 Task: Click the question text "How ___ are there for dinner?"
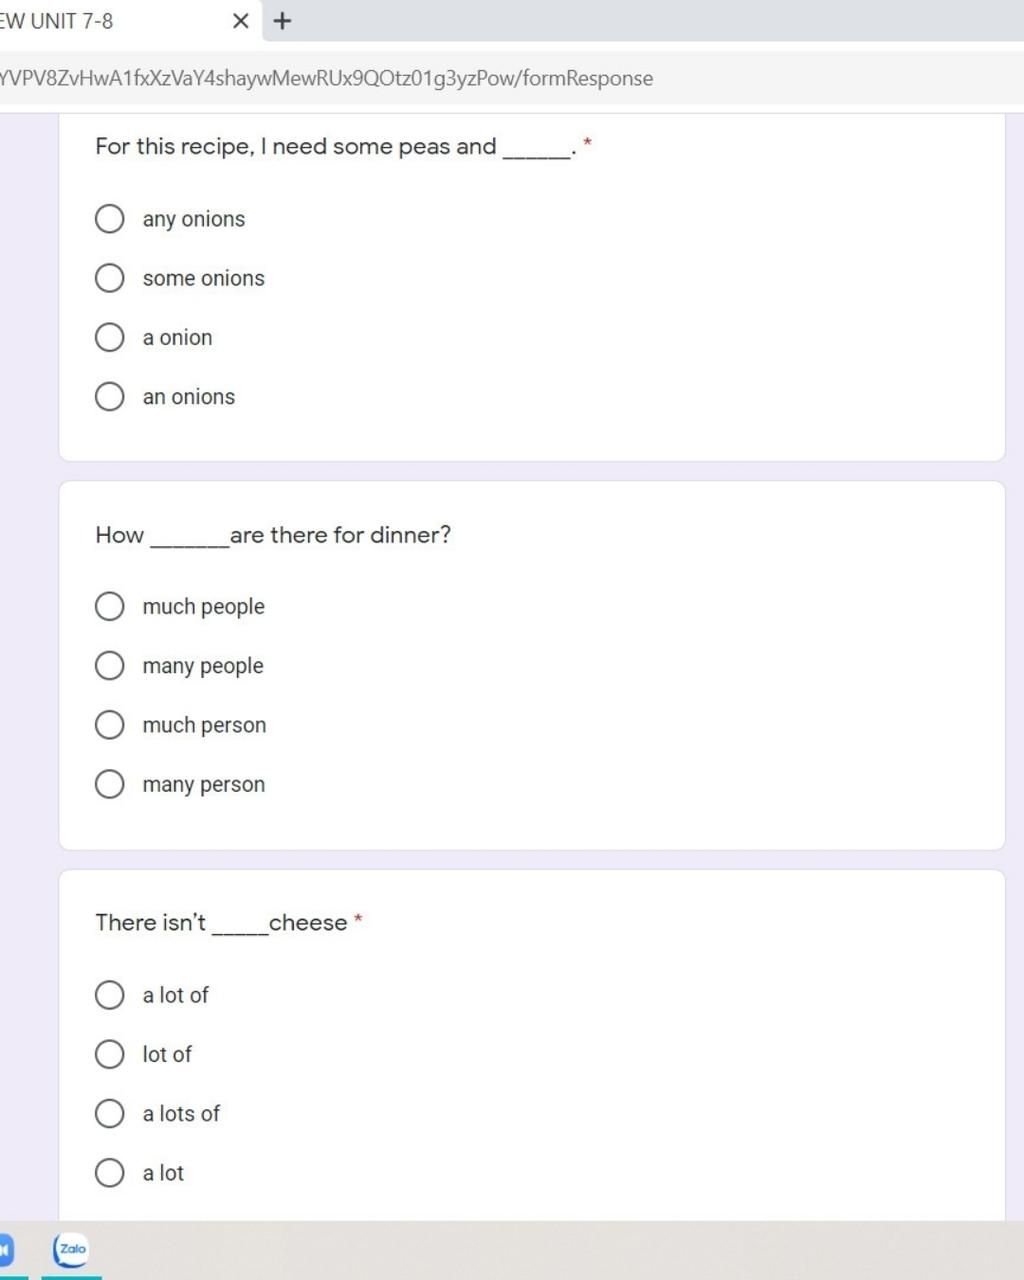point(273,535)
